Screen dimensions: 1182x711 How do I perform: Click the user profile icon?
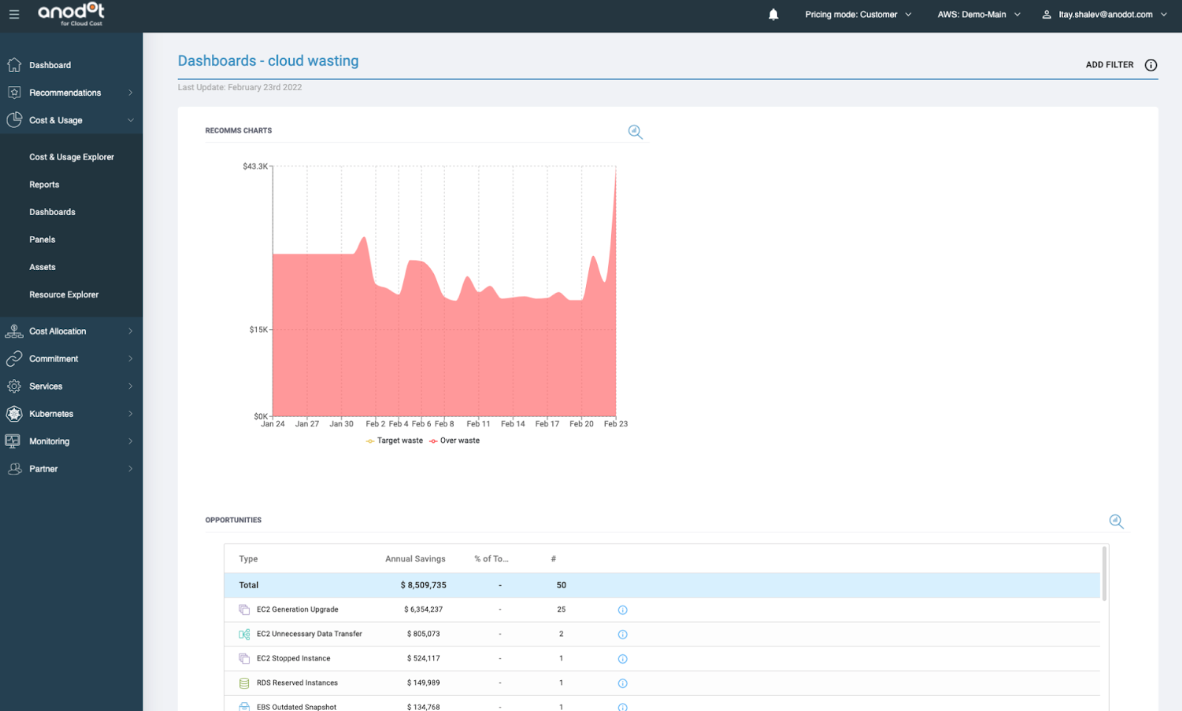1046,14
